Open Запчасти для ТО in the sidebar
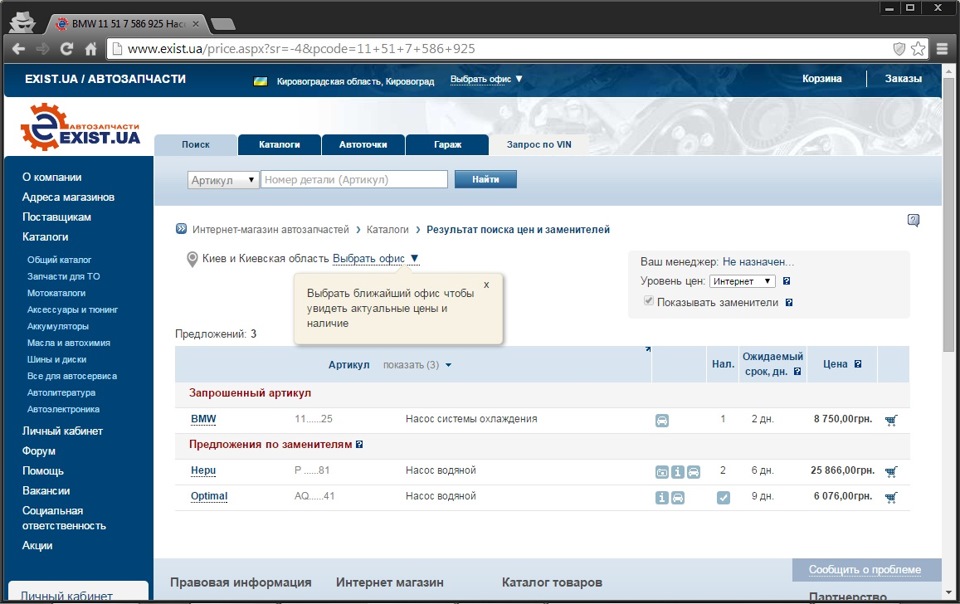 [63, 277]
